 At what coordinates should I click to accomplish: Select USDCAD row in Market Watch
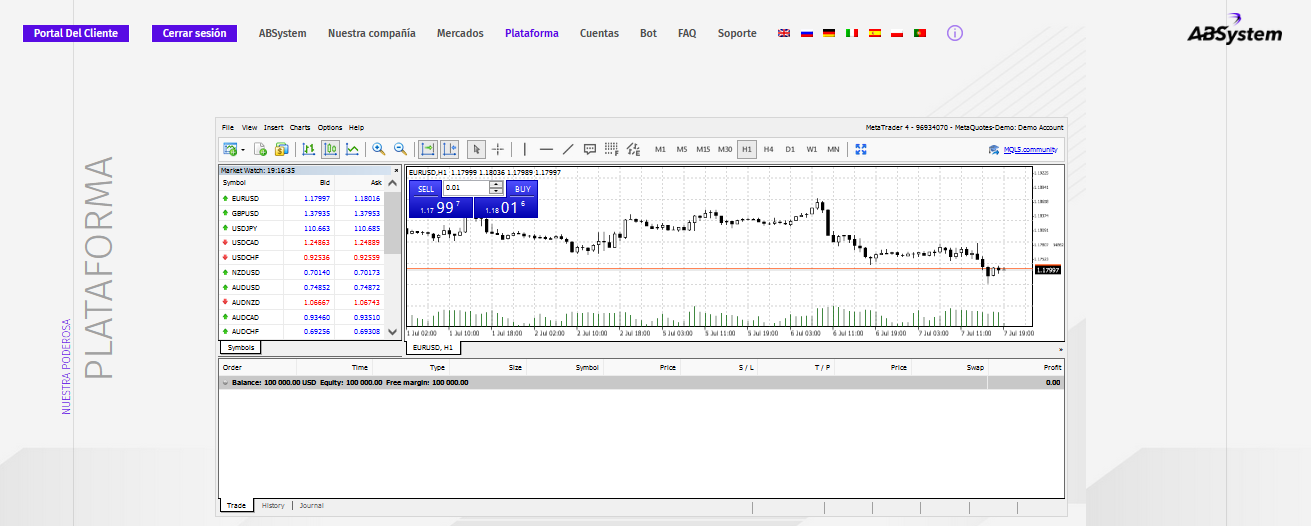tap(302, 243)
